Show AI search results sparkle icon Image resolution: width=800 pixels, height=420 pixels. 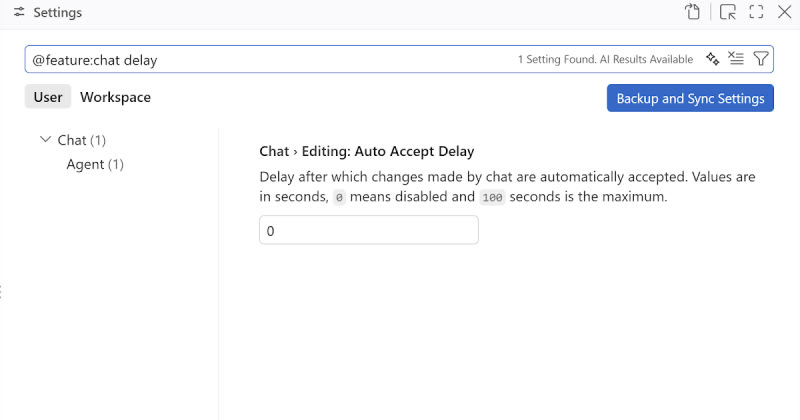point(713,59)
